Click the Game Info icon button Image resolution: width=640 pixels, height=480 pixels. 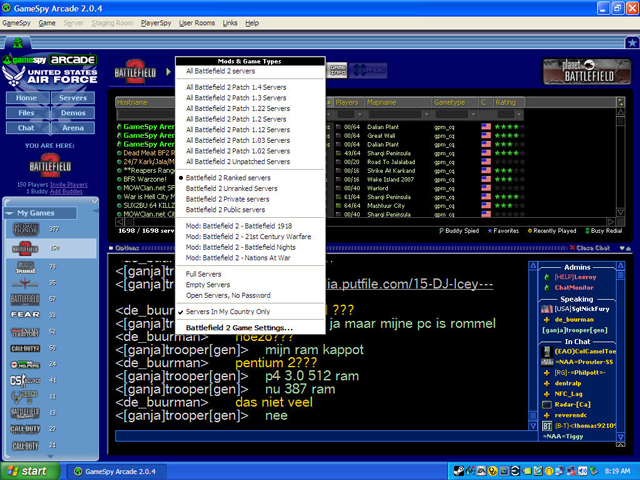pyautogui.click(x=337, y=70)
